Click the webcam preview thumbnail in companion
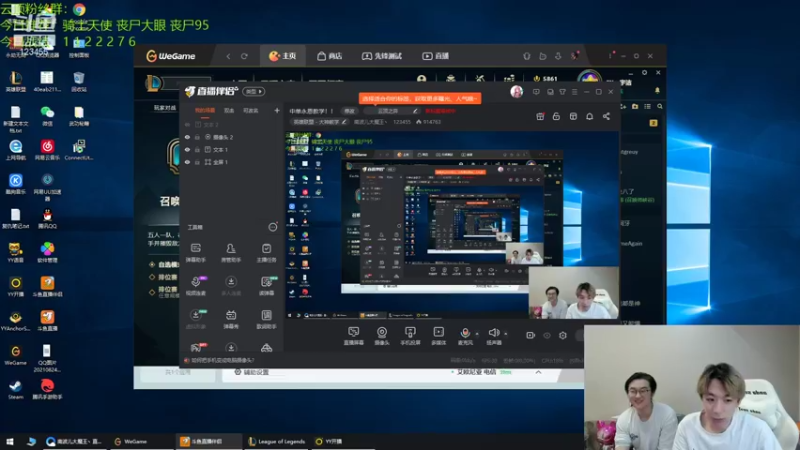The height and width of the screenshot is (450, 800). click(x=573, y=293)
